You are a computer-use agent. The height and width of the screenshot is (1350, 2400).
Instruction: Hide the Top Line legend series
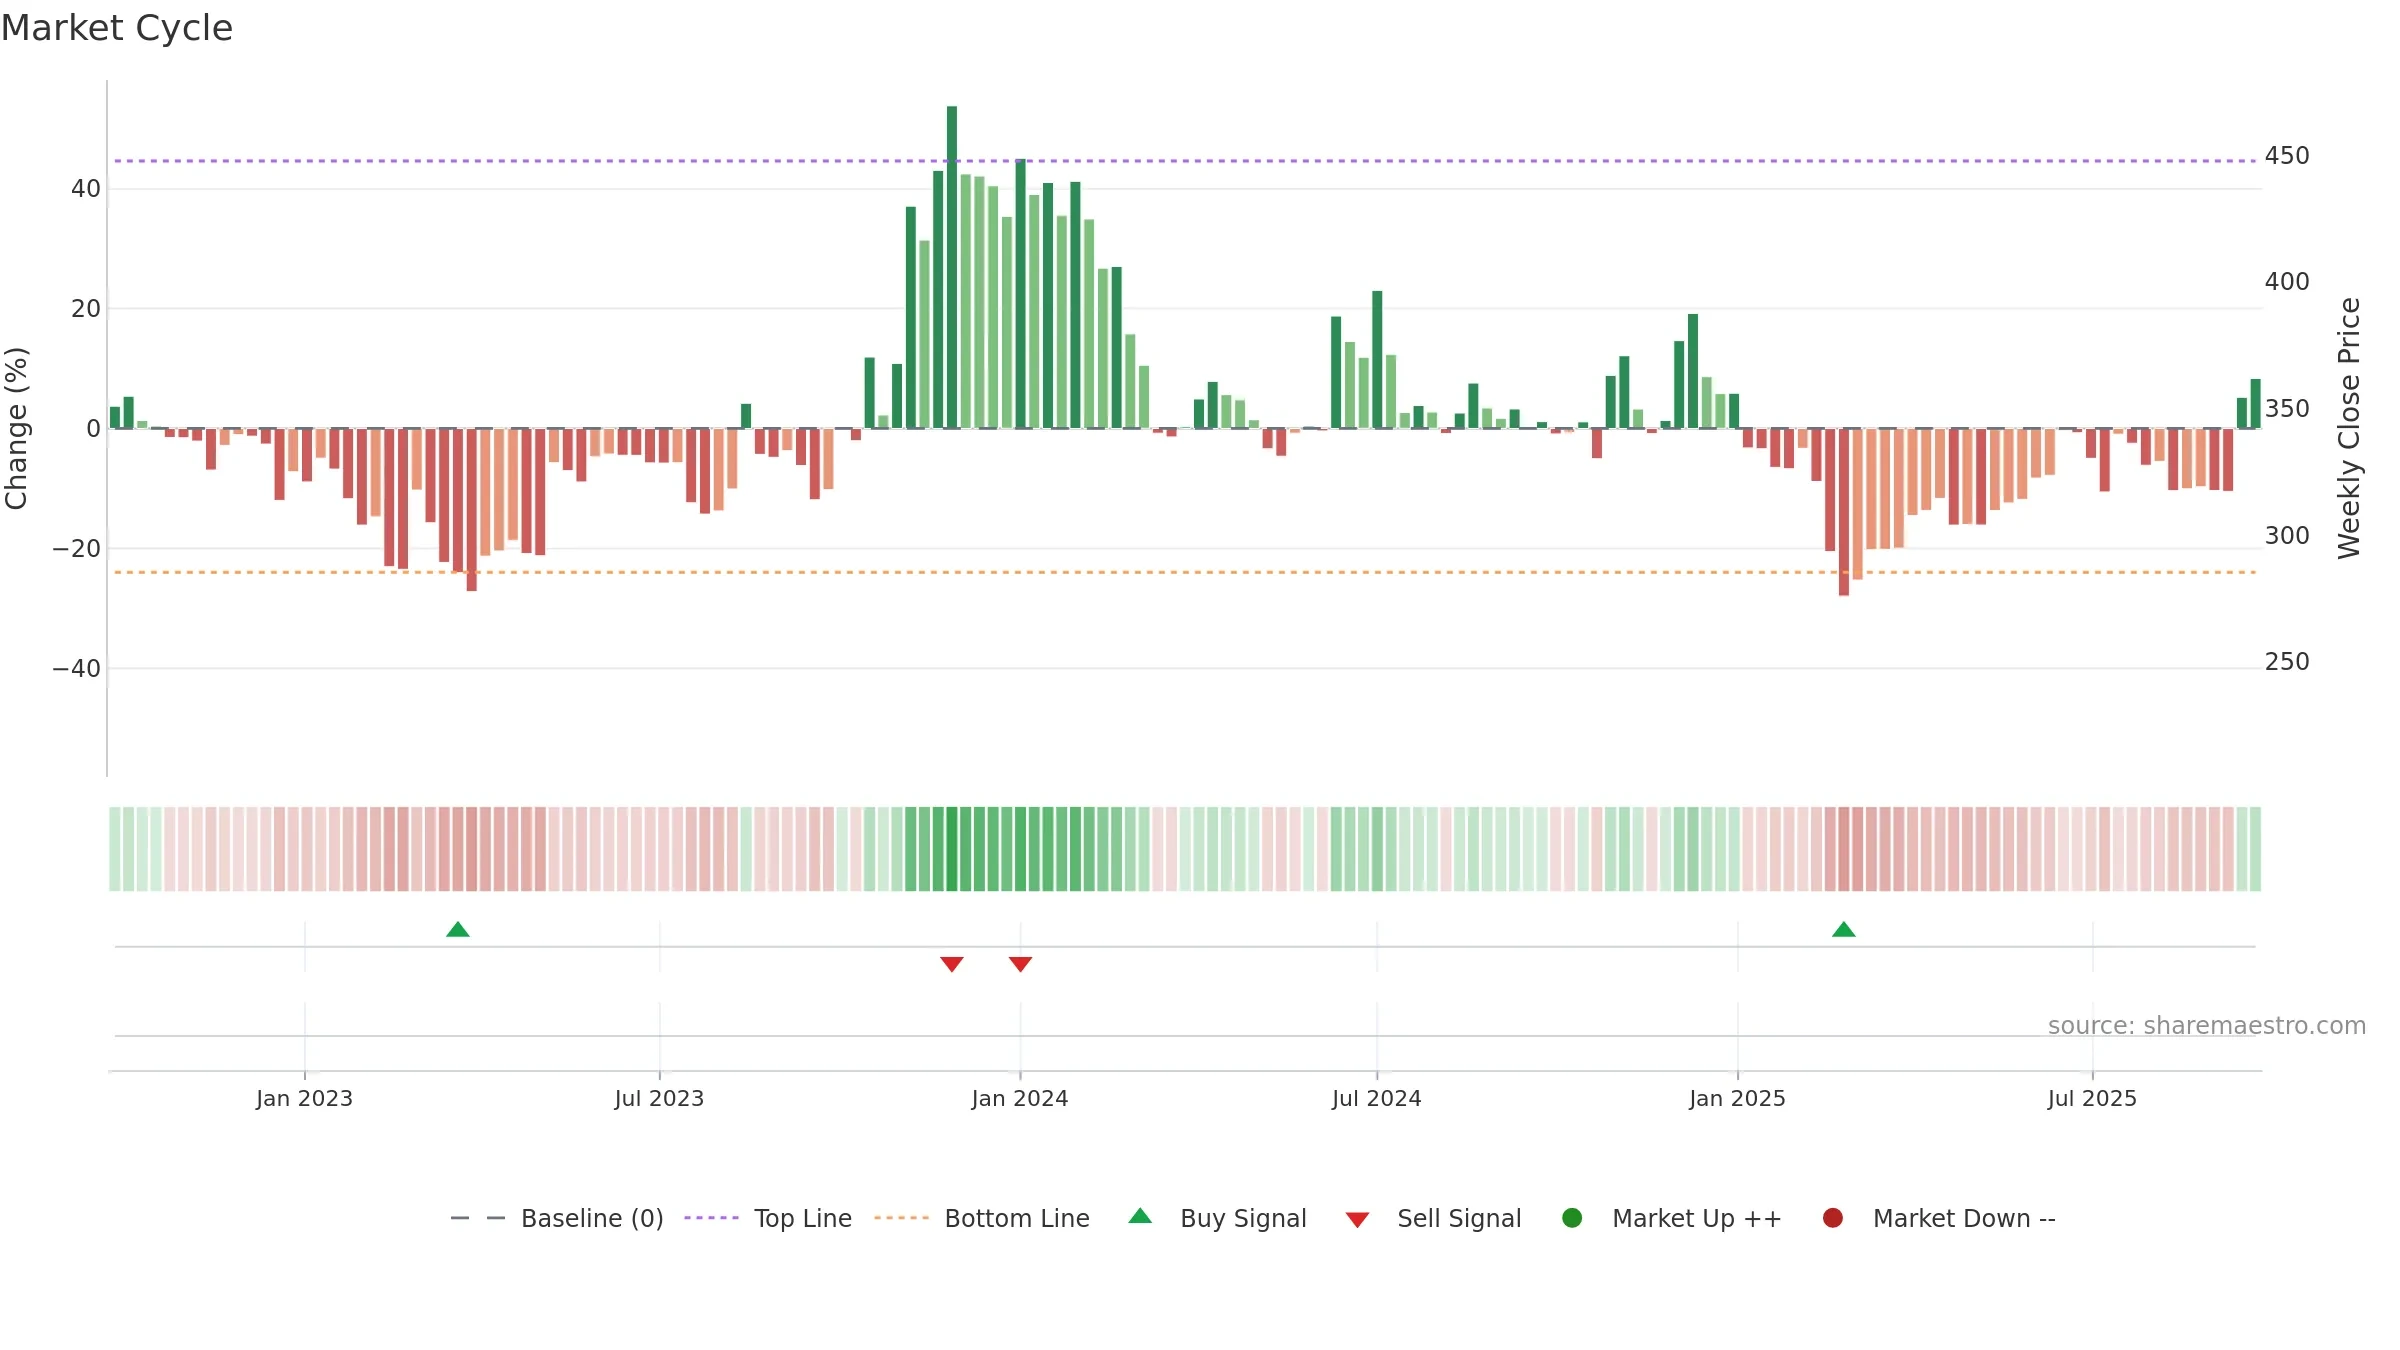tap(768, 1218)
